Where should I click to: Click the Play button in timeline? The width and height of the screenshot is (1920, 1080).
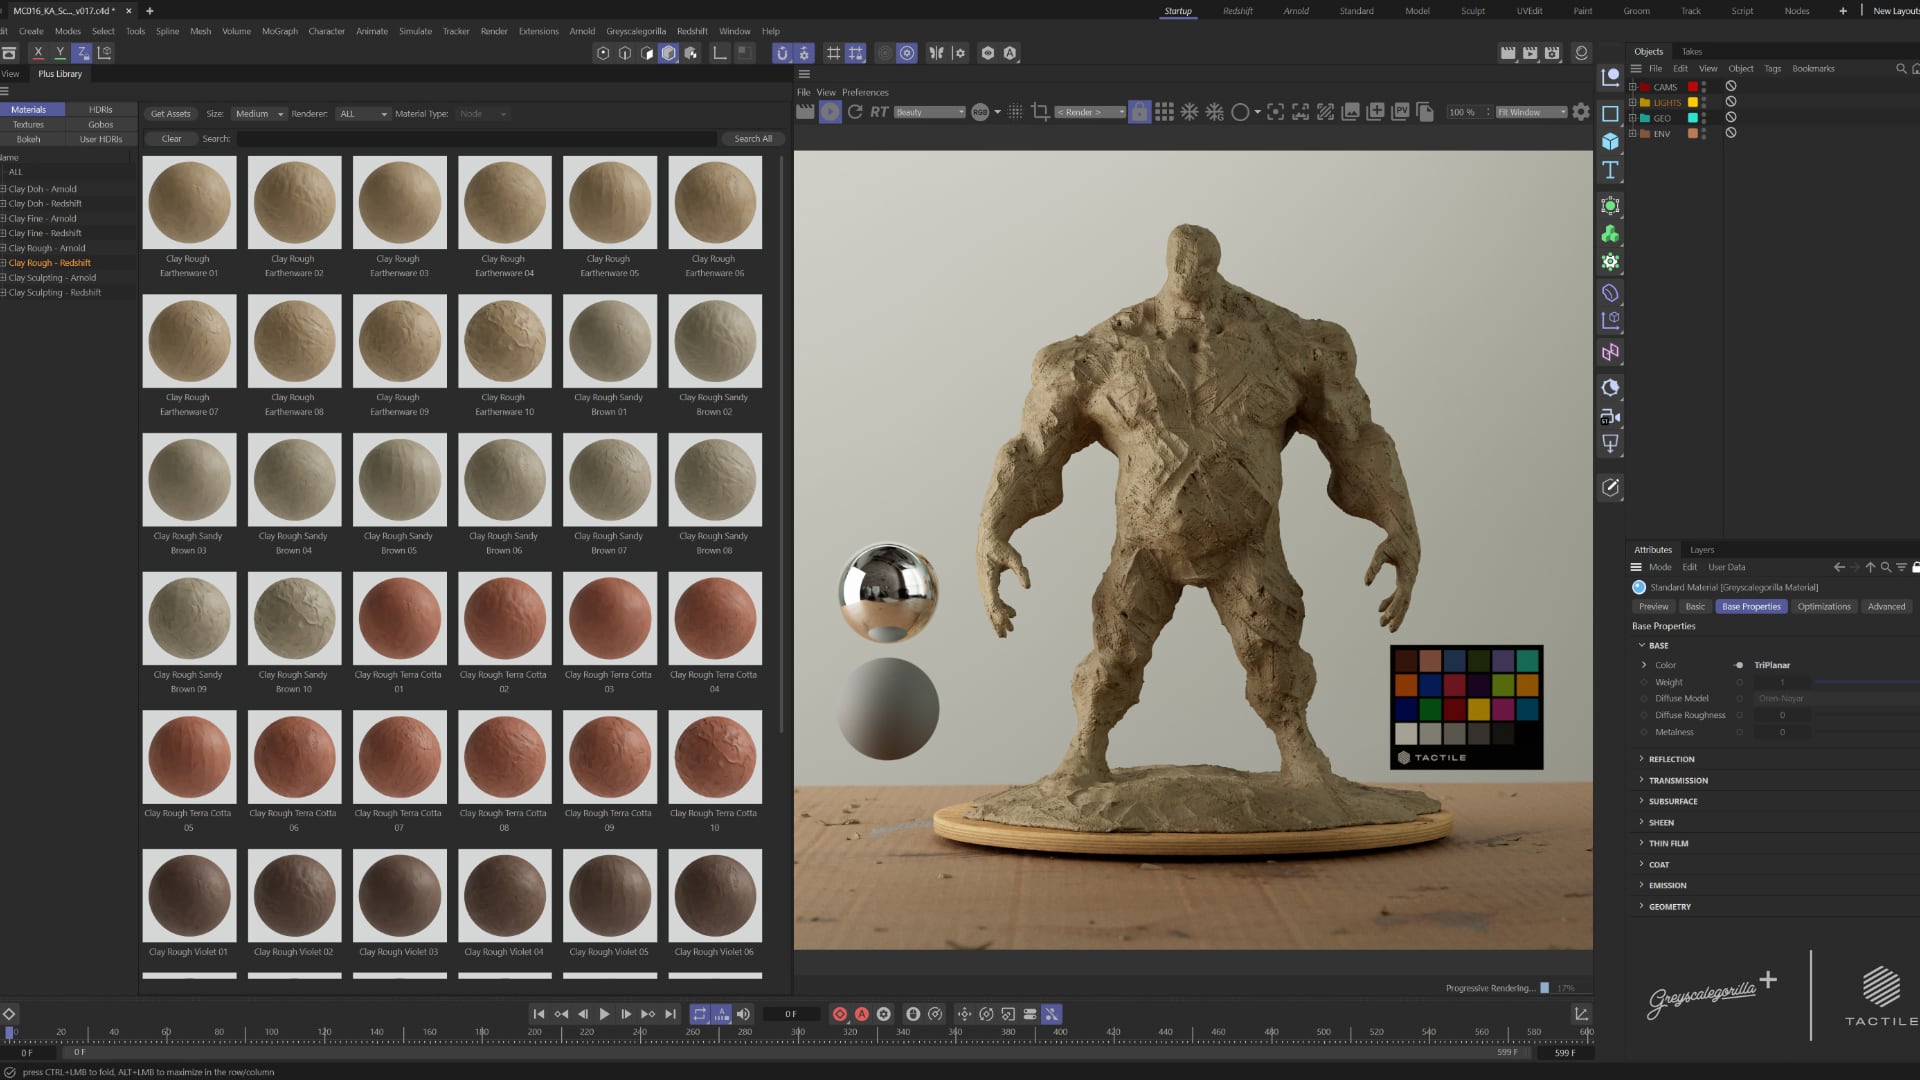(x=605, y=1014)
